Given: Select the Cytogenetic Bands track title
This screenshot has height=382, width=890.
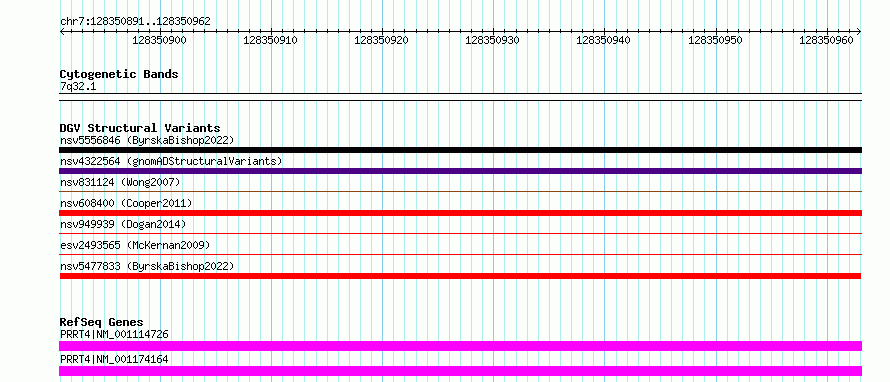Looking at the screenshot, I should point(119,74).
